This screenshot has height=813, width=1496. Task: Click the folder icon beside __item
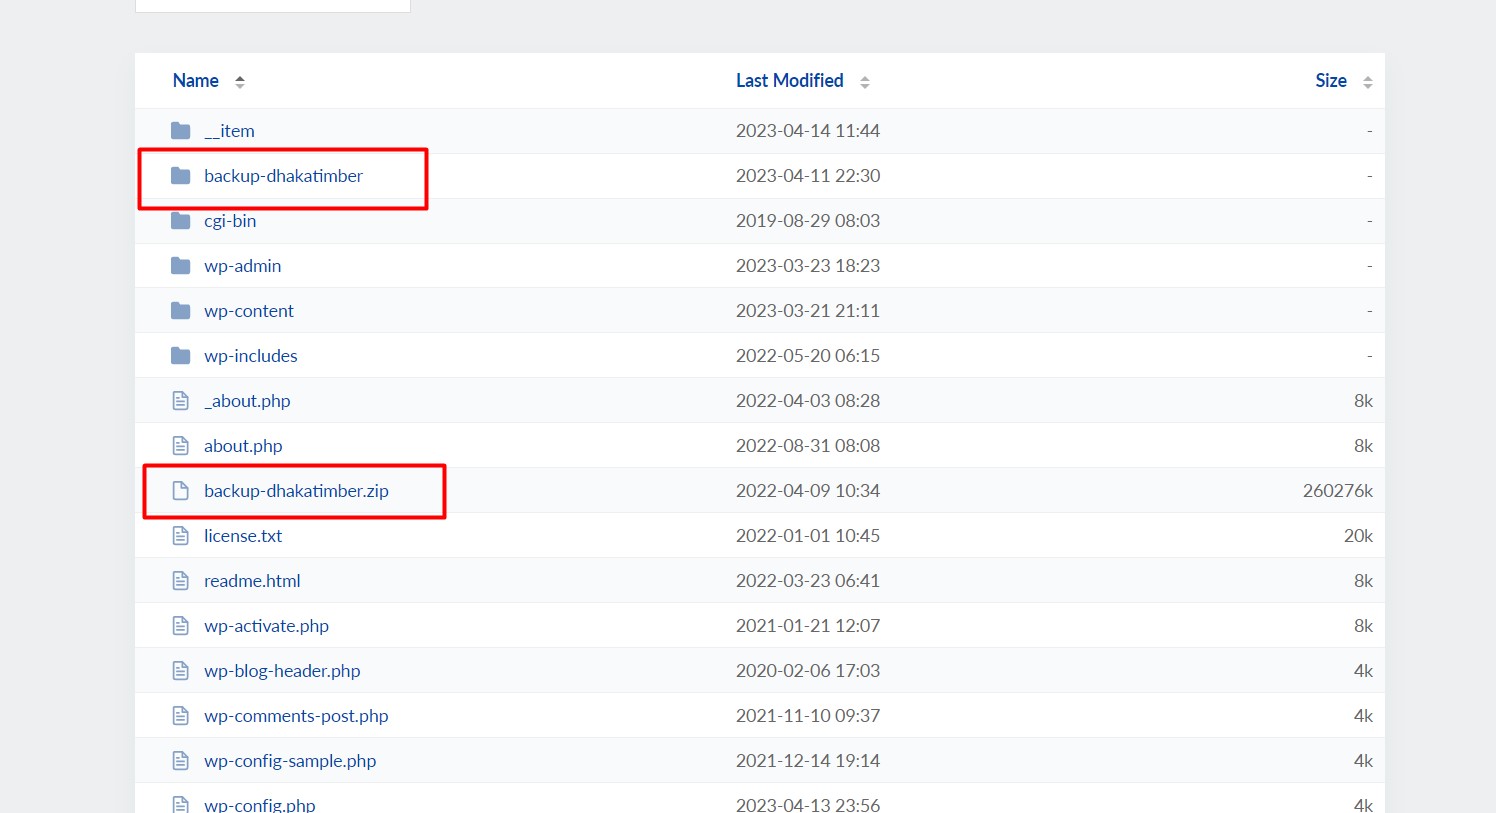(180, 130)
